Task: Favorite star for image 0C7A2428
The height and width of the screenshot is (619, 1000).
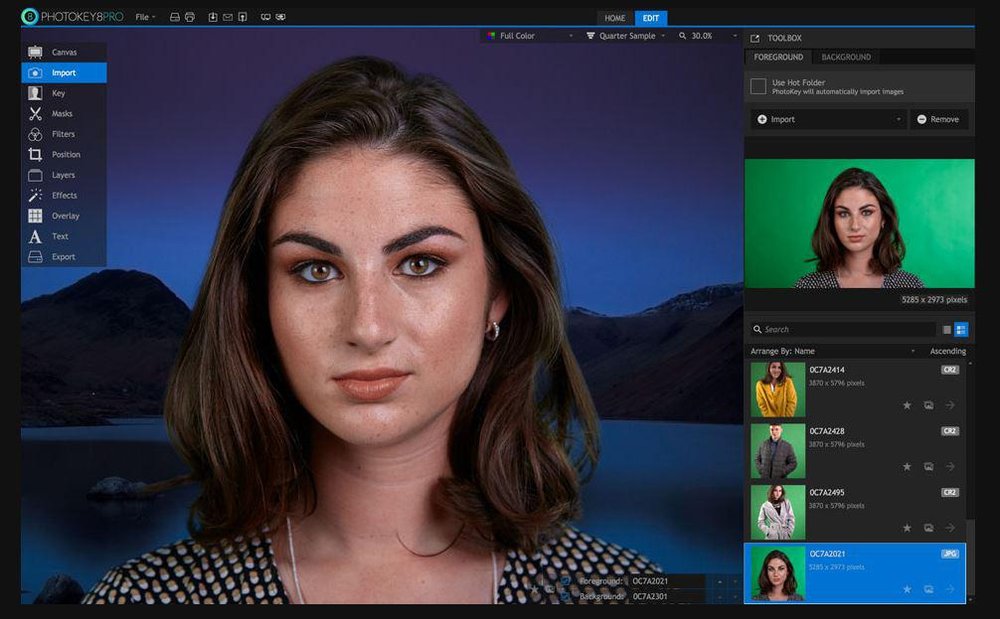Action: (907, 467)
